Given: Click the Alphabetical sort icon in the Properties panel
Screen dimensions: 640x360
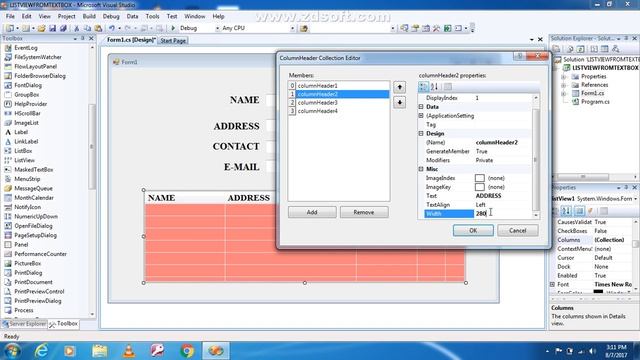Looking at the screenshot, I should pos(566,211).
